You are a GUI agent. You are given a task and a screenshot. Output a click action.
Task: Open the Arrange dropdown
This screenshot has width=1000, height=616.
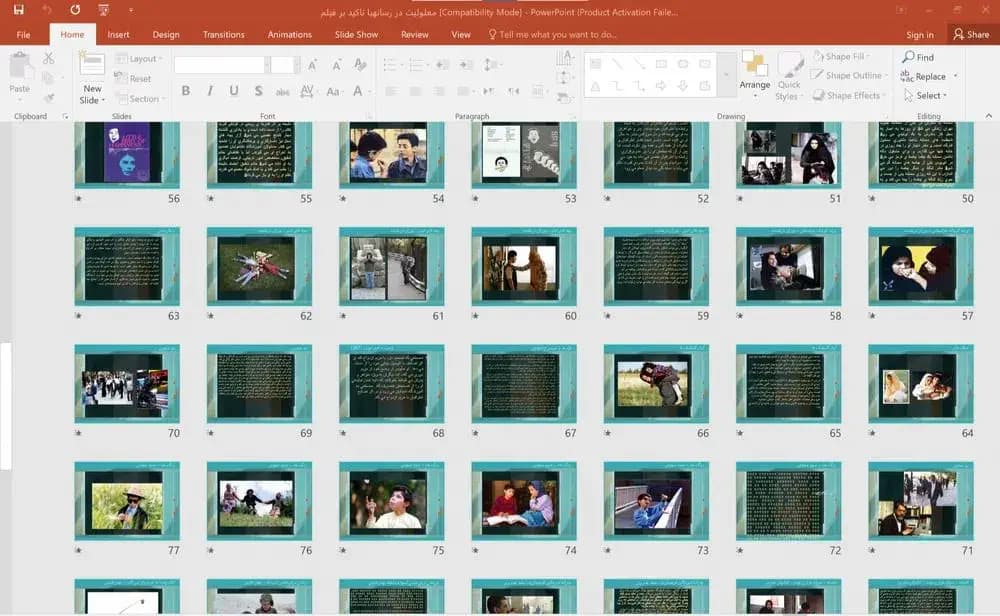[754, 75]
